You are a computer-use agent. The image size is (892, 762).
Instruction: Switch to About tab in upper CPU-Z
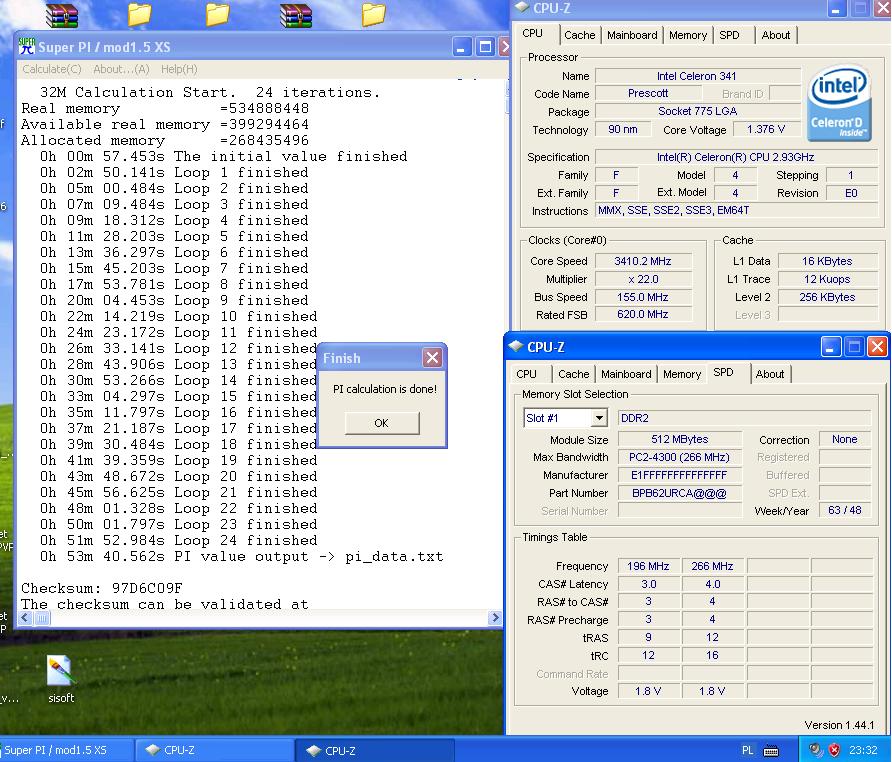[x=776, y=35]
